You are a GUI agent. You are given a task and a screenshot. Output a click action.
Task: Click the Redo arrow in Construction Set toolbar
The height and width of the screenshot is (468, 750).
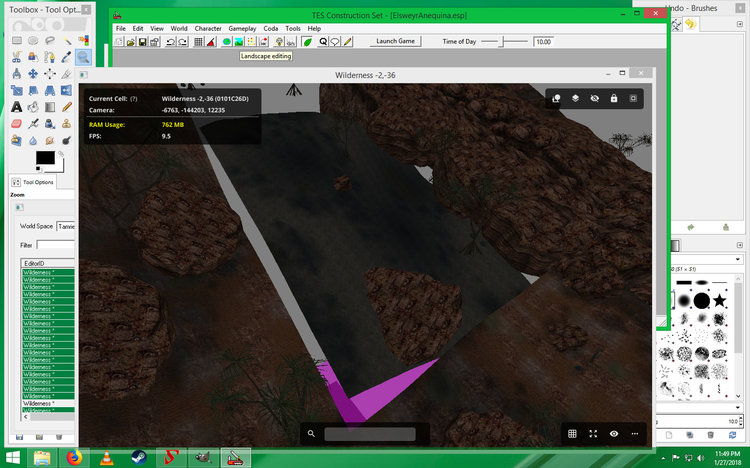click(x=182, y=42)
